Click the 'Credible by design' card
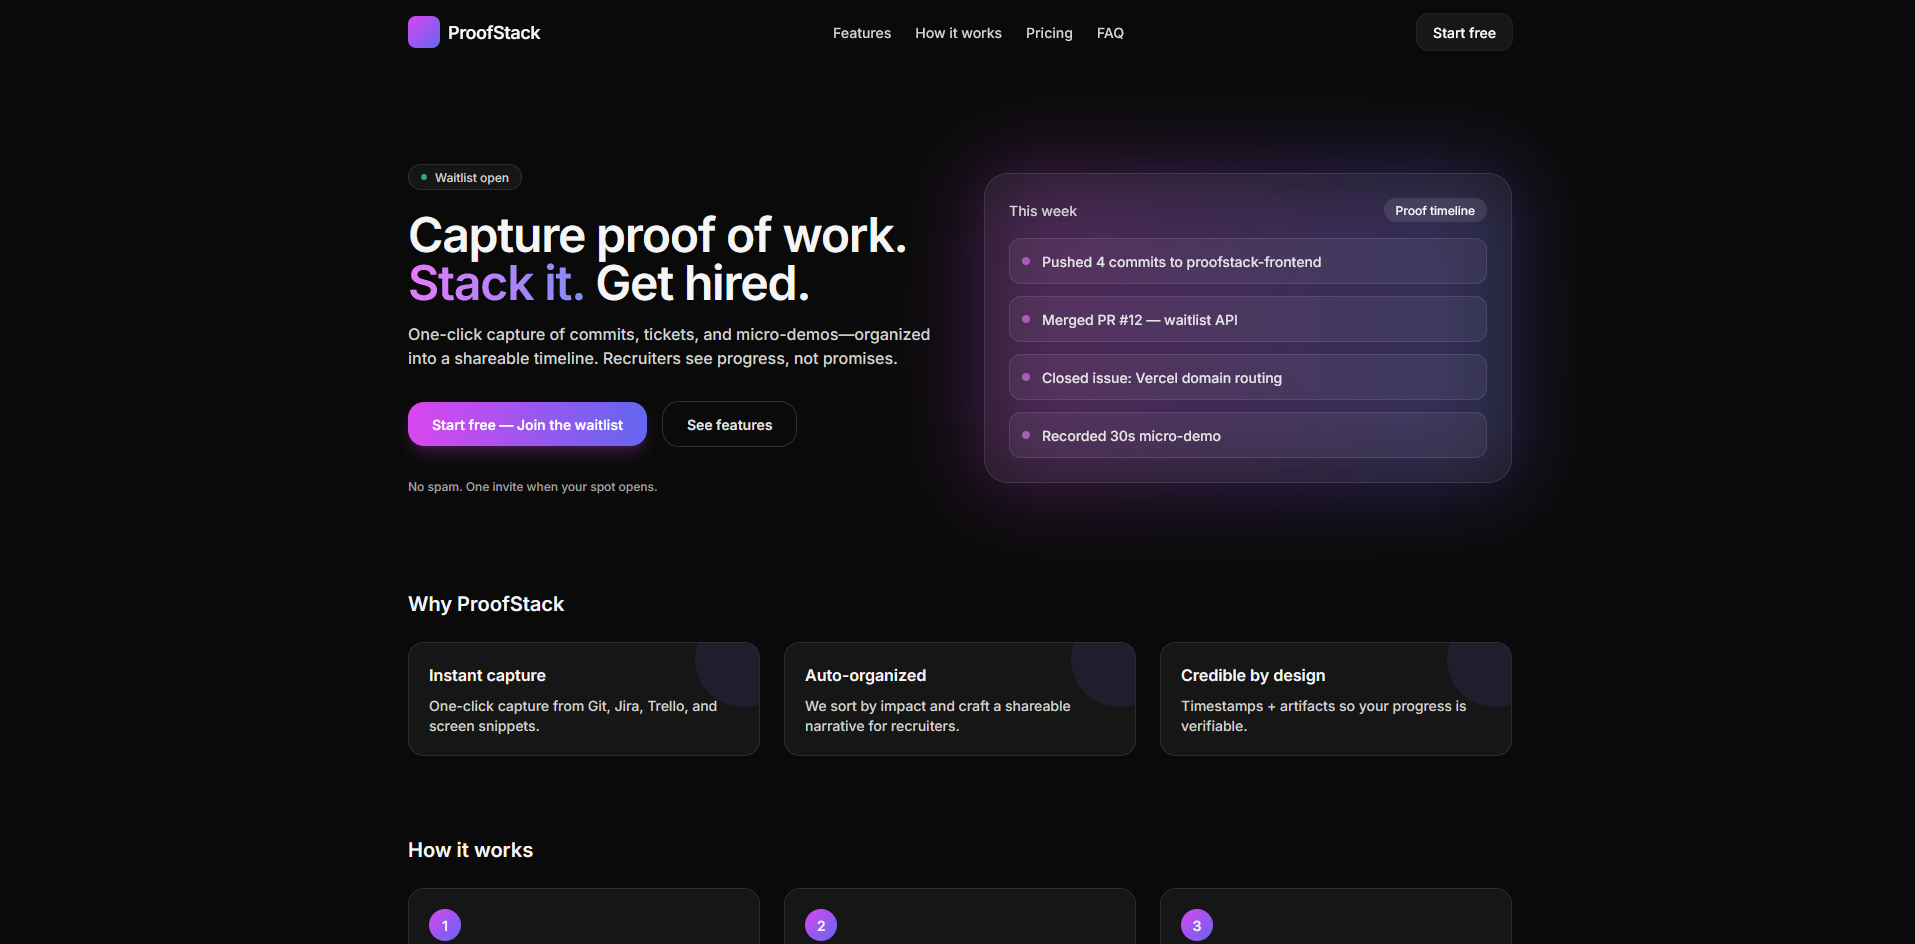 coord(1335,699)
